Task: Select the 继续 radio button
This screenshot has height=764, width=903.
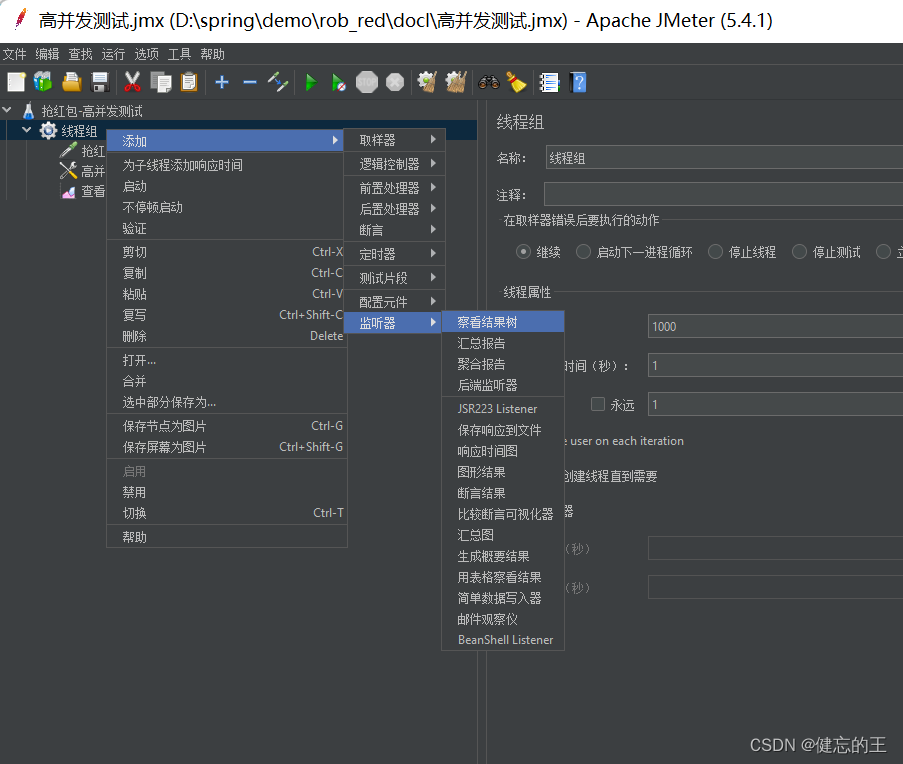Action: pyautogui.click(x=523, y=252)
